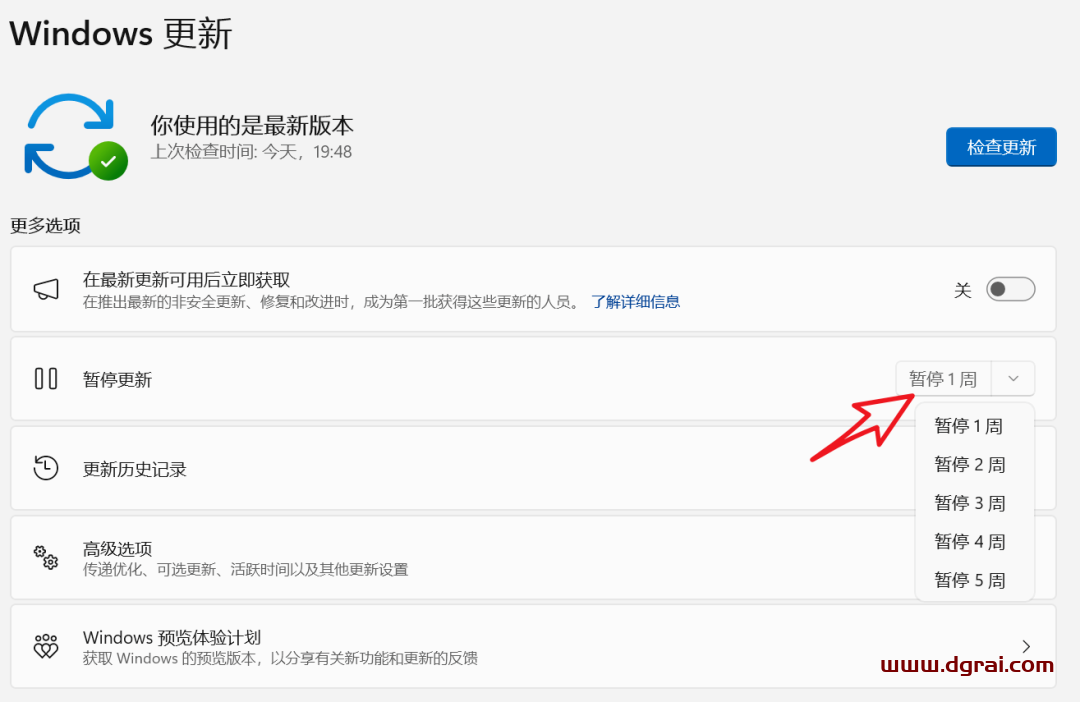This screenshot has height=702, width=1080.
Task: Open 高级选项 settings
Action: tap(533, 558)
